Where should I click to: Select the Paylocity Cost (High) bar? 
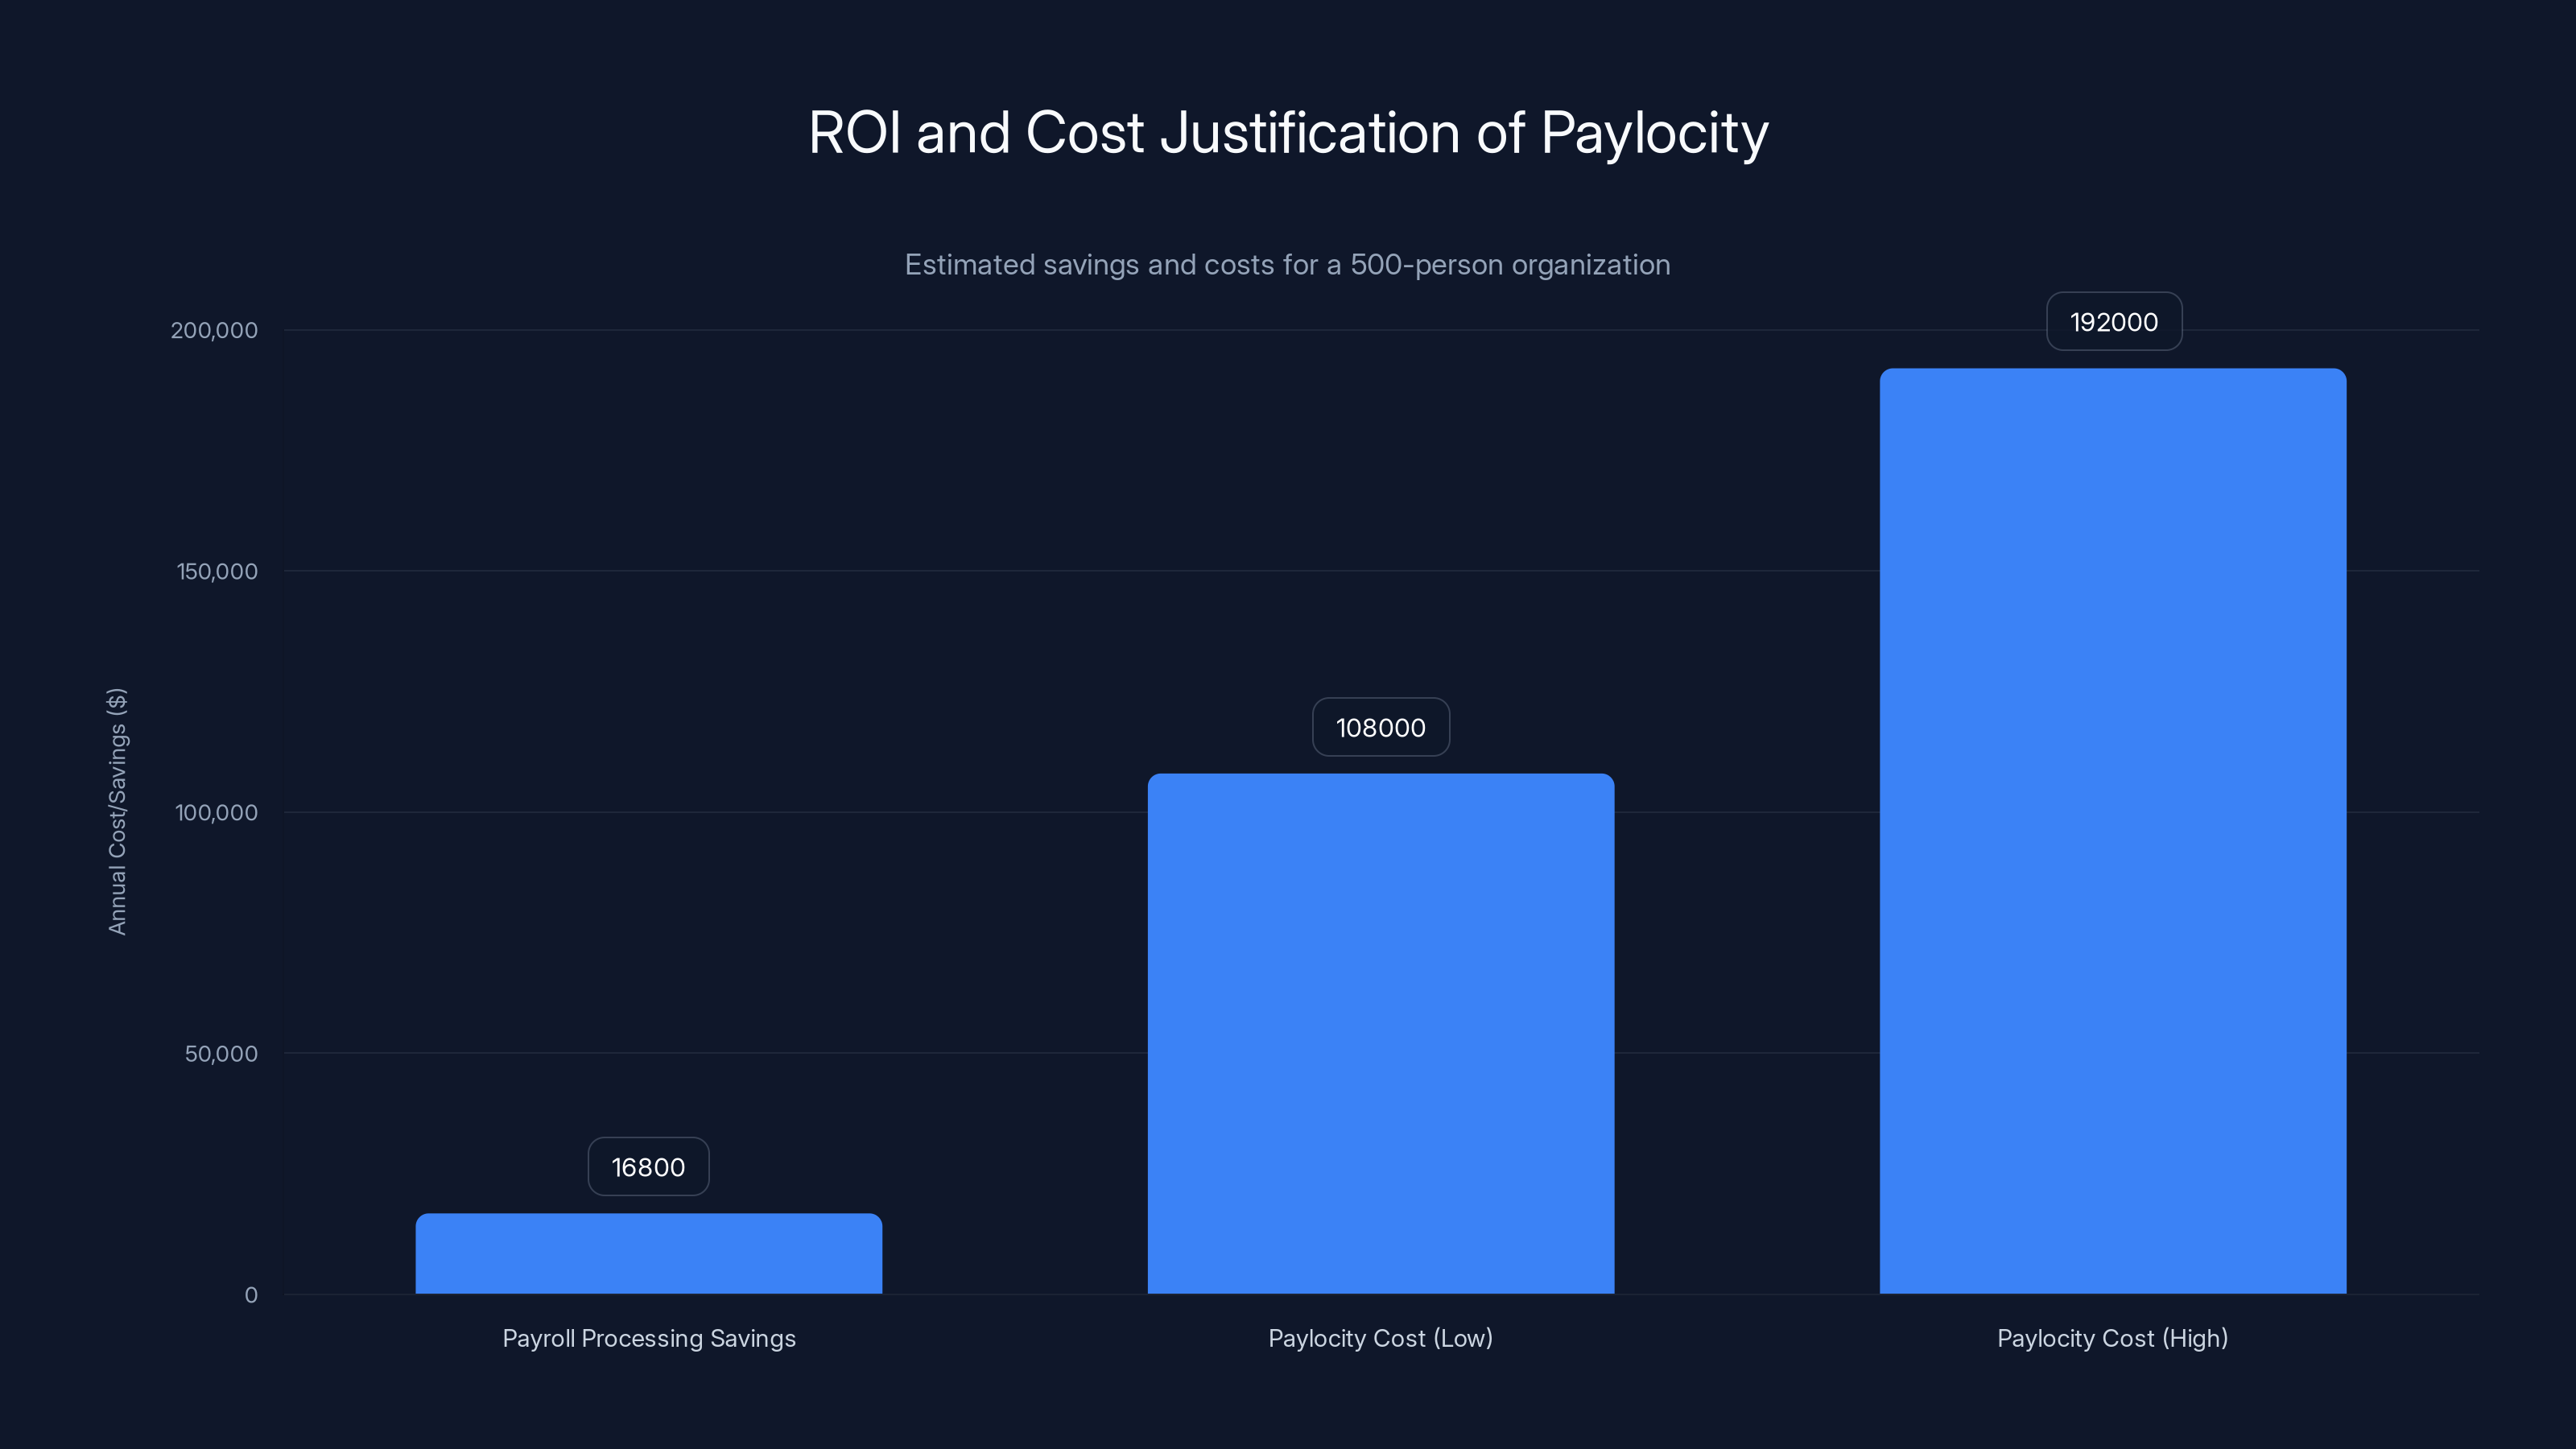pyautogui.click(x=2113, y=831)
